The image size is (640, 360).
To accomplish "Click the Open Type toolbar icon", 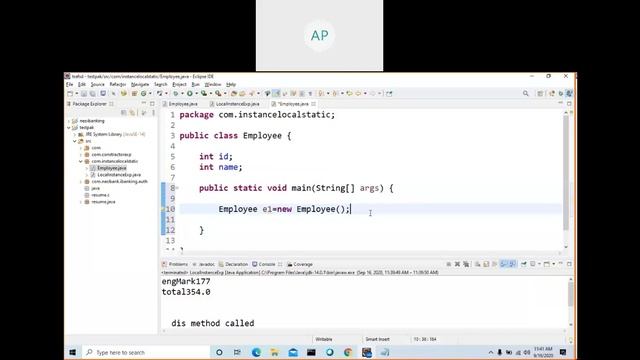I will tap(234, 93).
